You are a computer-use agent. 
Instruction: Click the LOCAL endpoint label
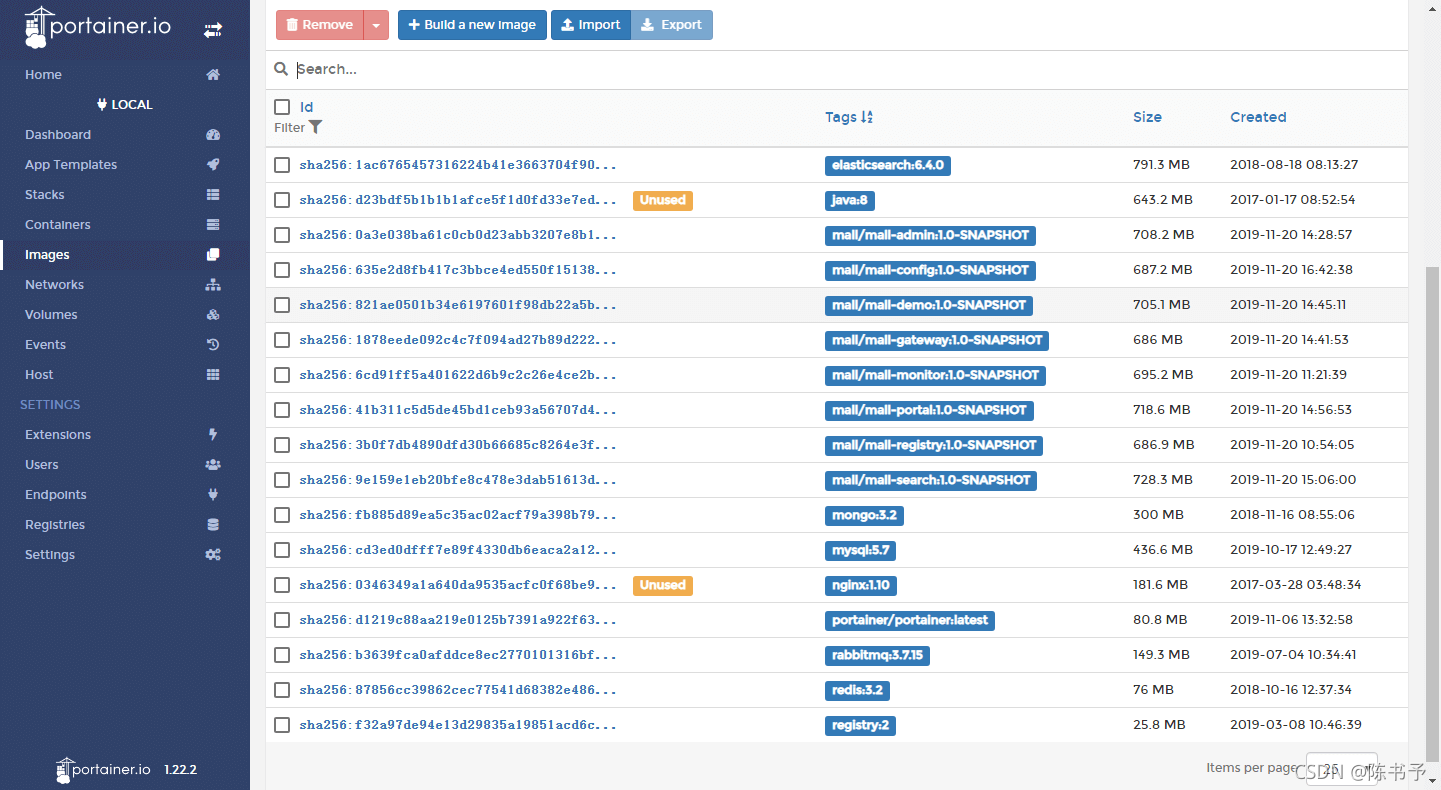pyautogui.click(x=125, y=105)
